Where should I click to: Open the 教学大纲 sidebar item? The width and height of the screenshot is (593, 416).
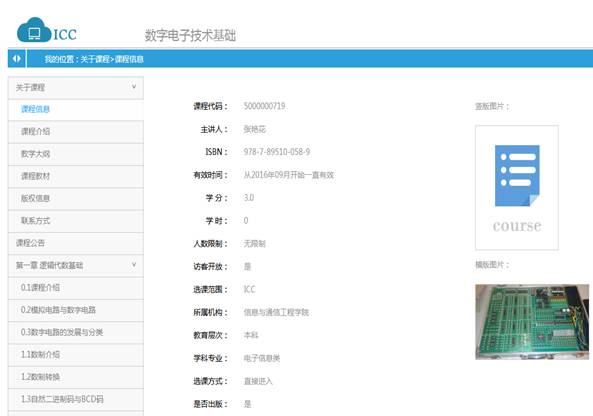[76, 154]
